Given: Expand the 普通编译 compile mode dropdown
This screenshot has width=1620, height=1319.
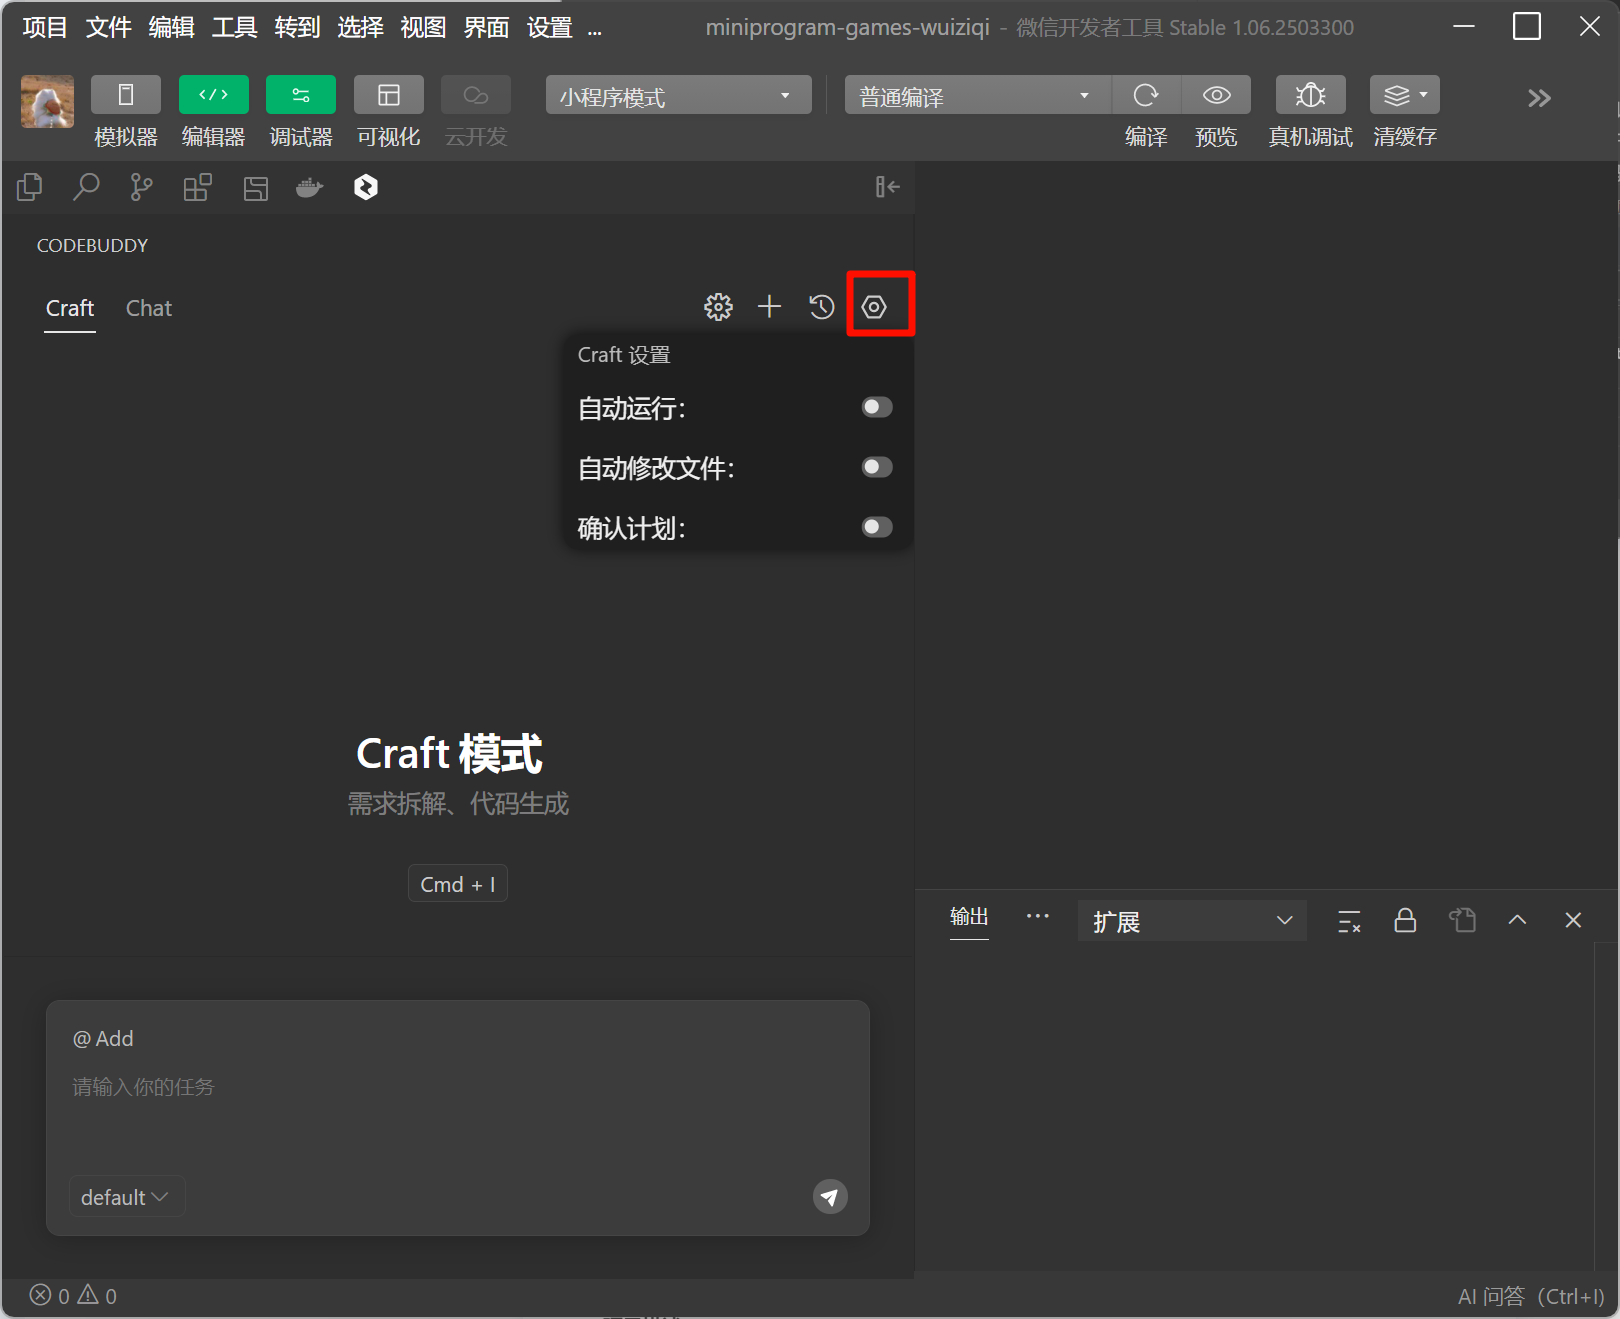Looking at the screenshot, I should click(976, 96).
